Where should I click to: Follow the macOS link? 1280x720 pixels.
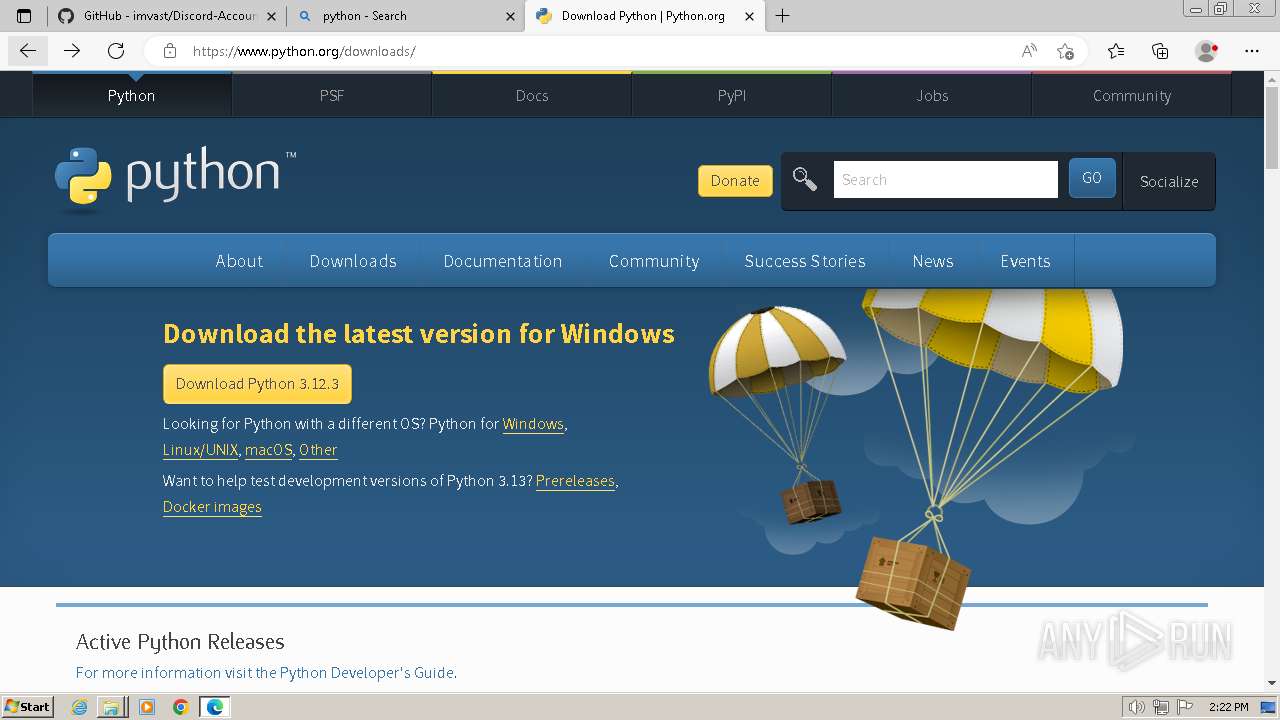pyautogui.click(x=269, y=450)
